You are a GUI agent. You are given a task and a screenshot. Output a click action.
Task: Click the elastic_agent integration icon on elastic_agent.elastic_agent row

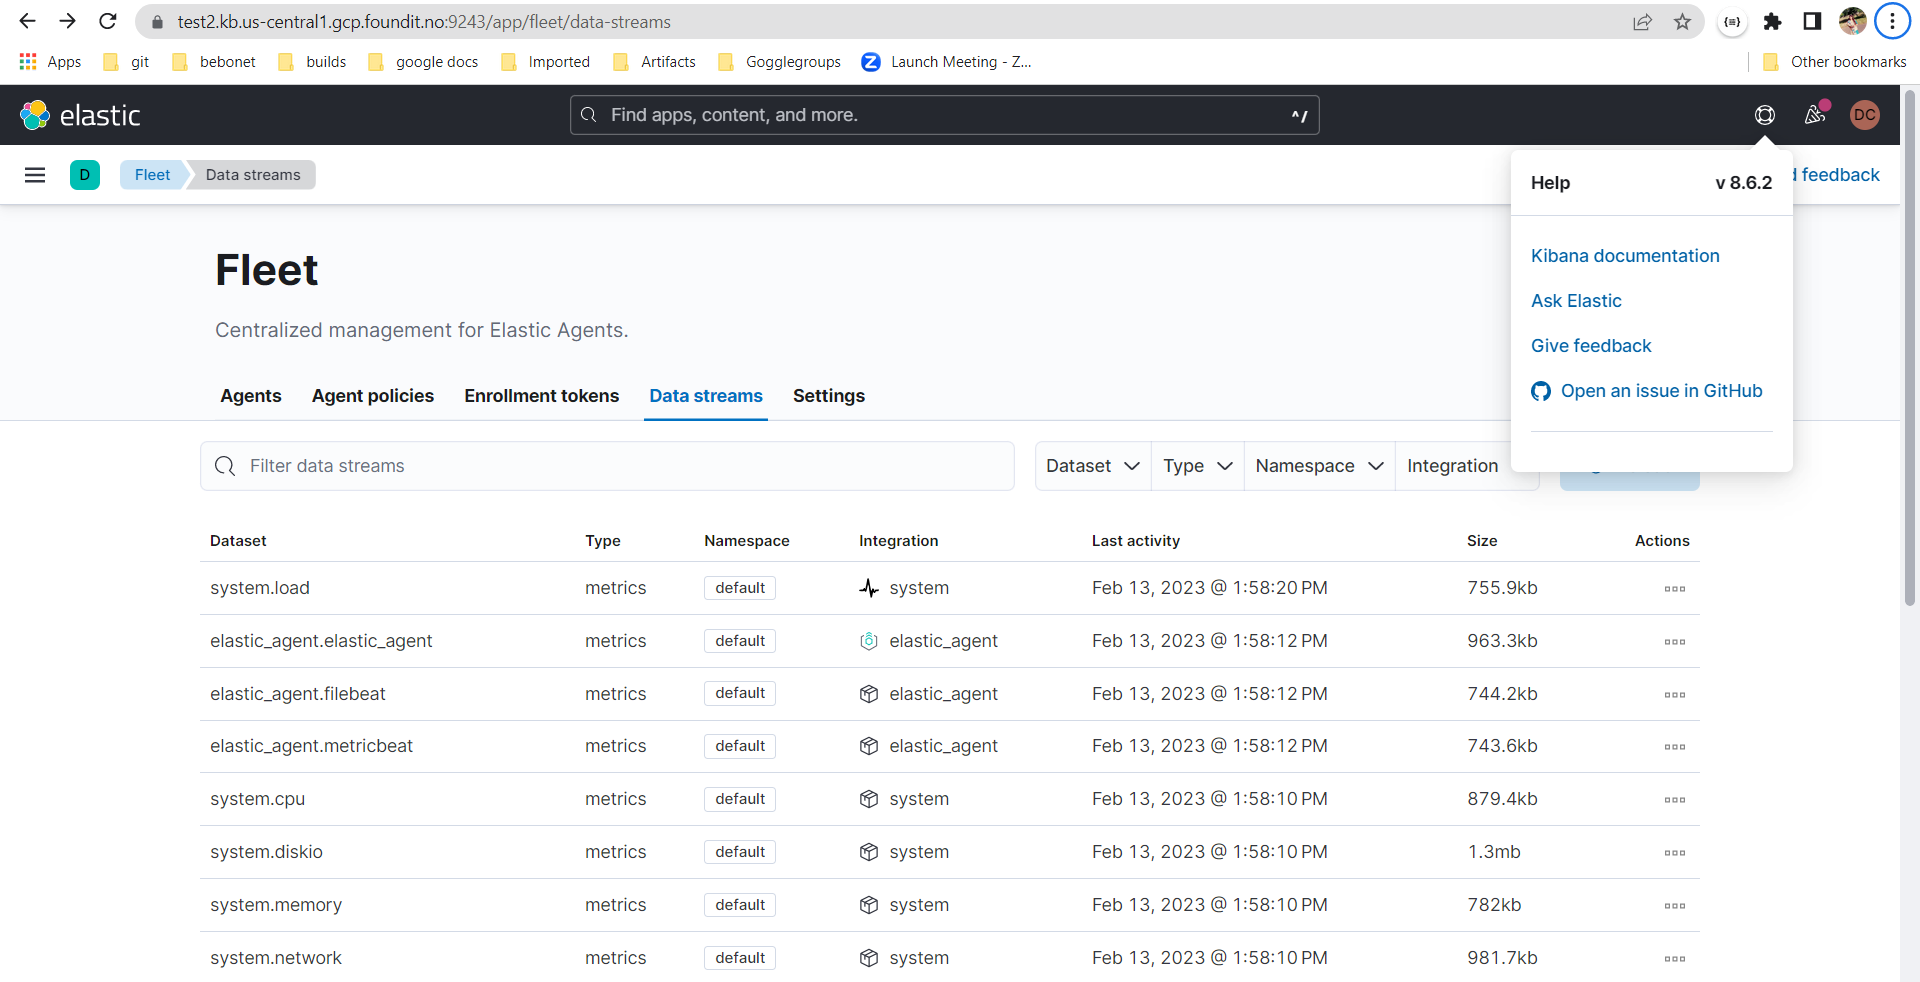click(868, 641)
